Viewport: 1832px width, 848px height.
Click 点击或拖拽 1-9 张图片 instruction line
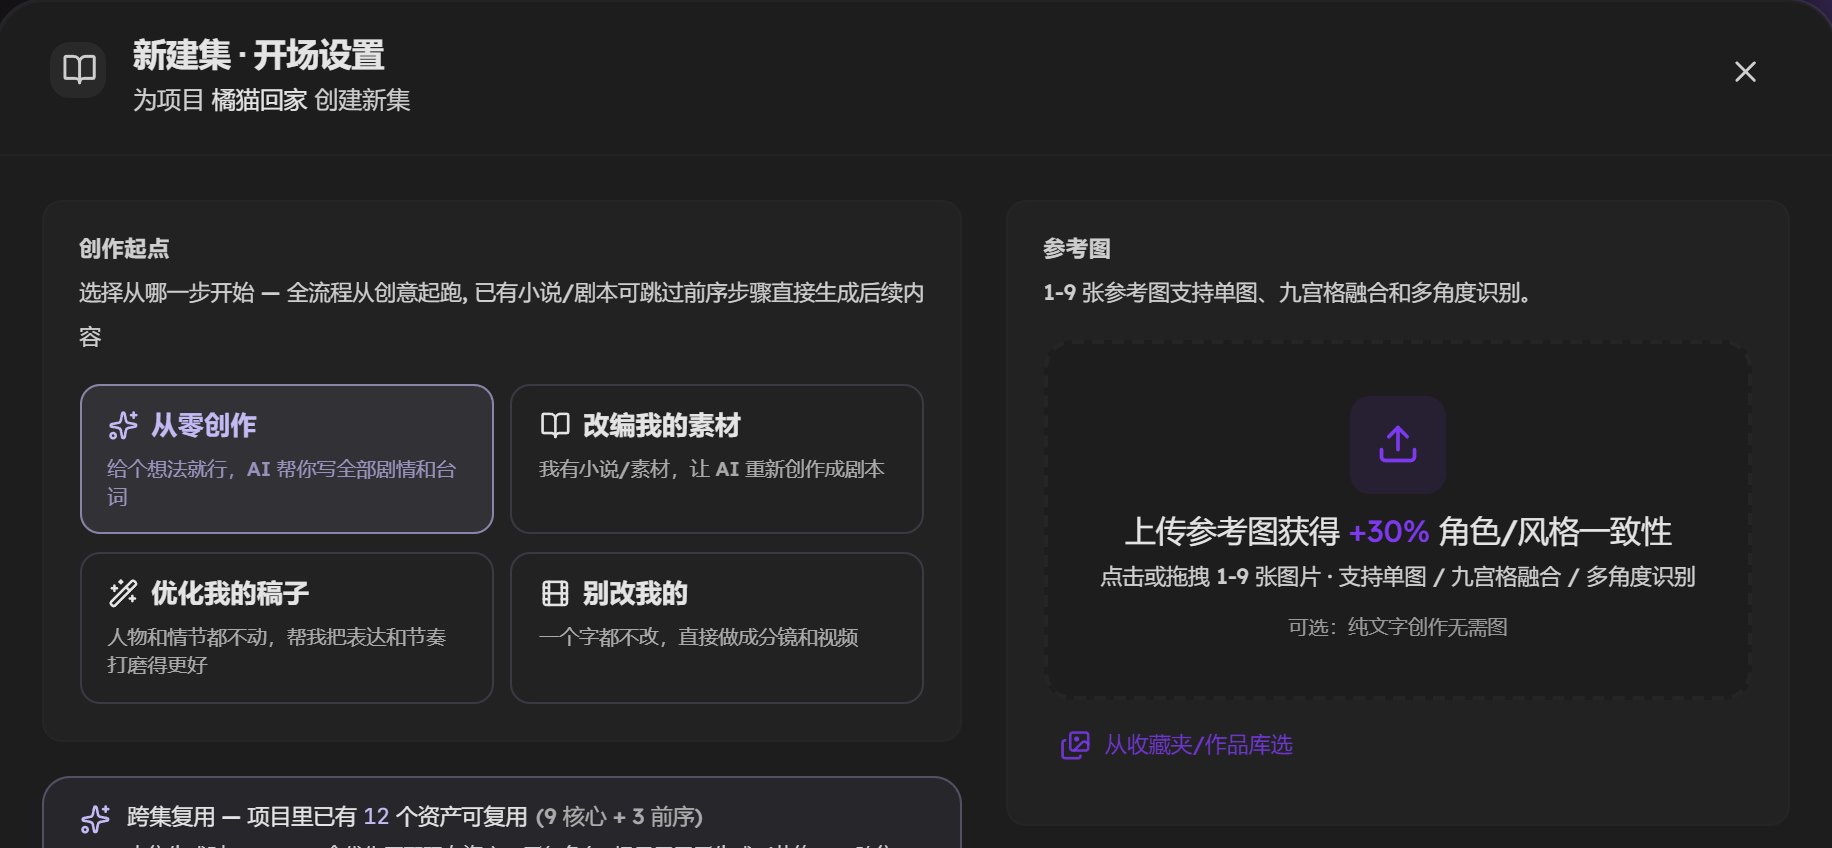tap(1398, 577)
